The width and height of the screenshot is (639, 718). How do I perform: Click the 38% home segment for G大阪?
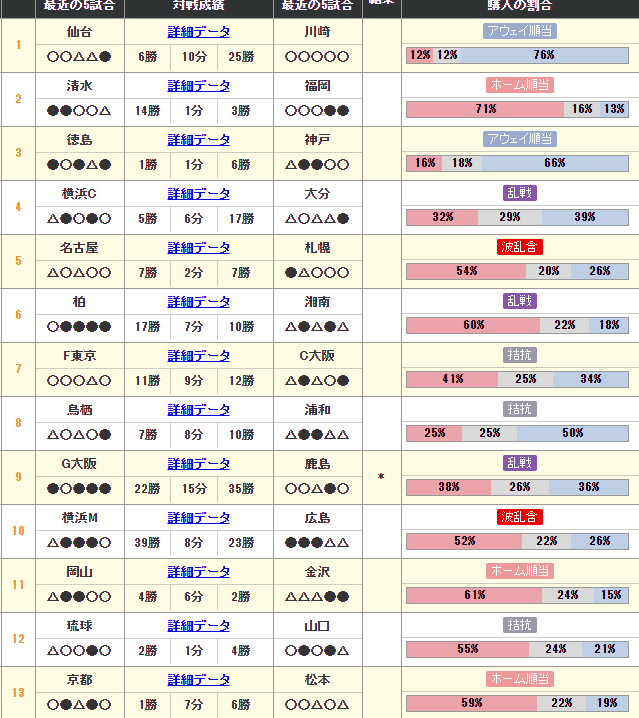point(448,488)
